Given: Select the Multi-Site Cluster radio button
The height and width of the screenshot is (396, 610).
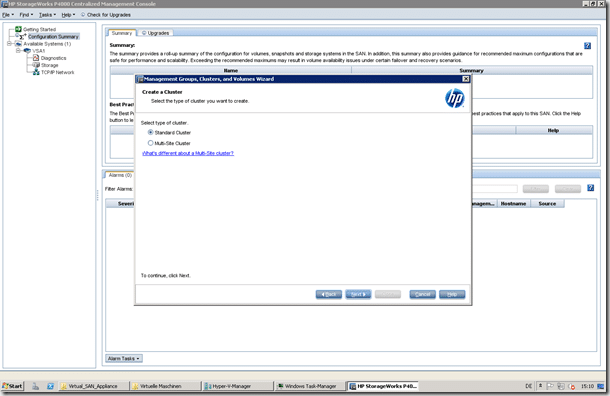Looking at the screenshot, I should [x=151, y=143].
